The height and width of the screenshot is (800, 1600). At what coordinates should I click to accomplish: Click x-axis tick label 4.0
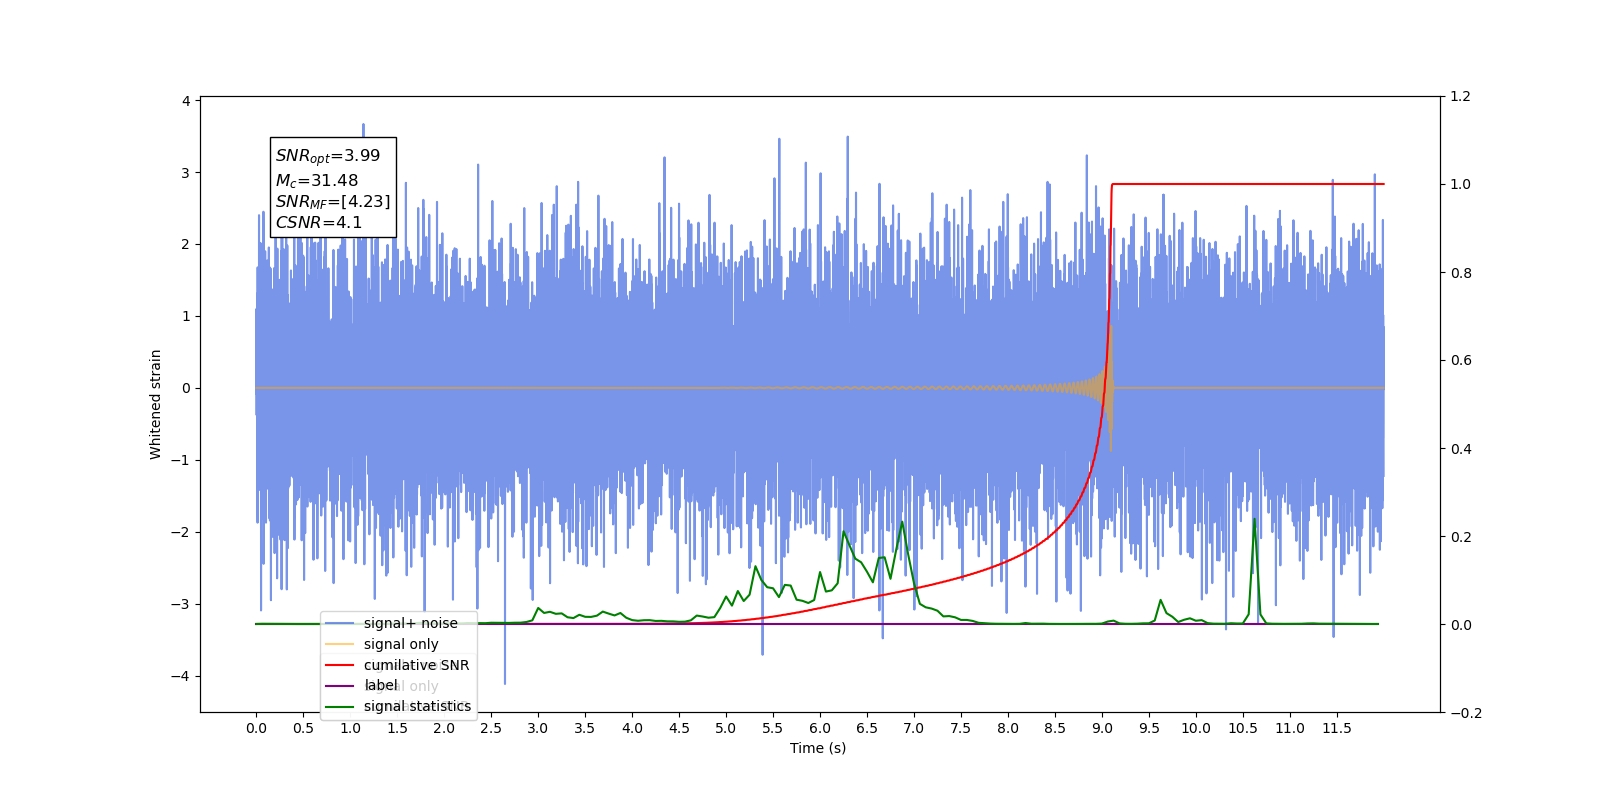click(632, 728)
